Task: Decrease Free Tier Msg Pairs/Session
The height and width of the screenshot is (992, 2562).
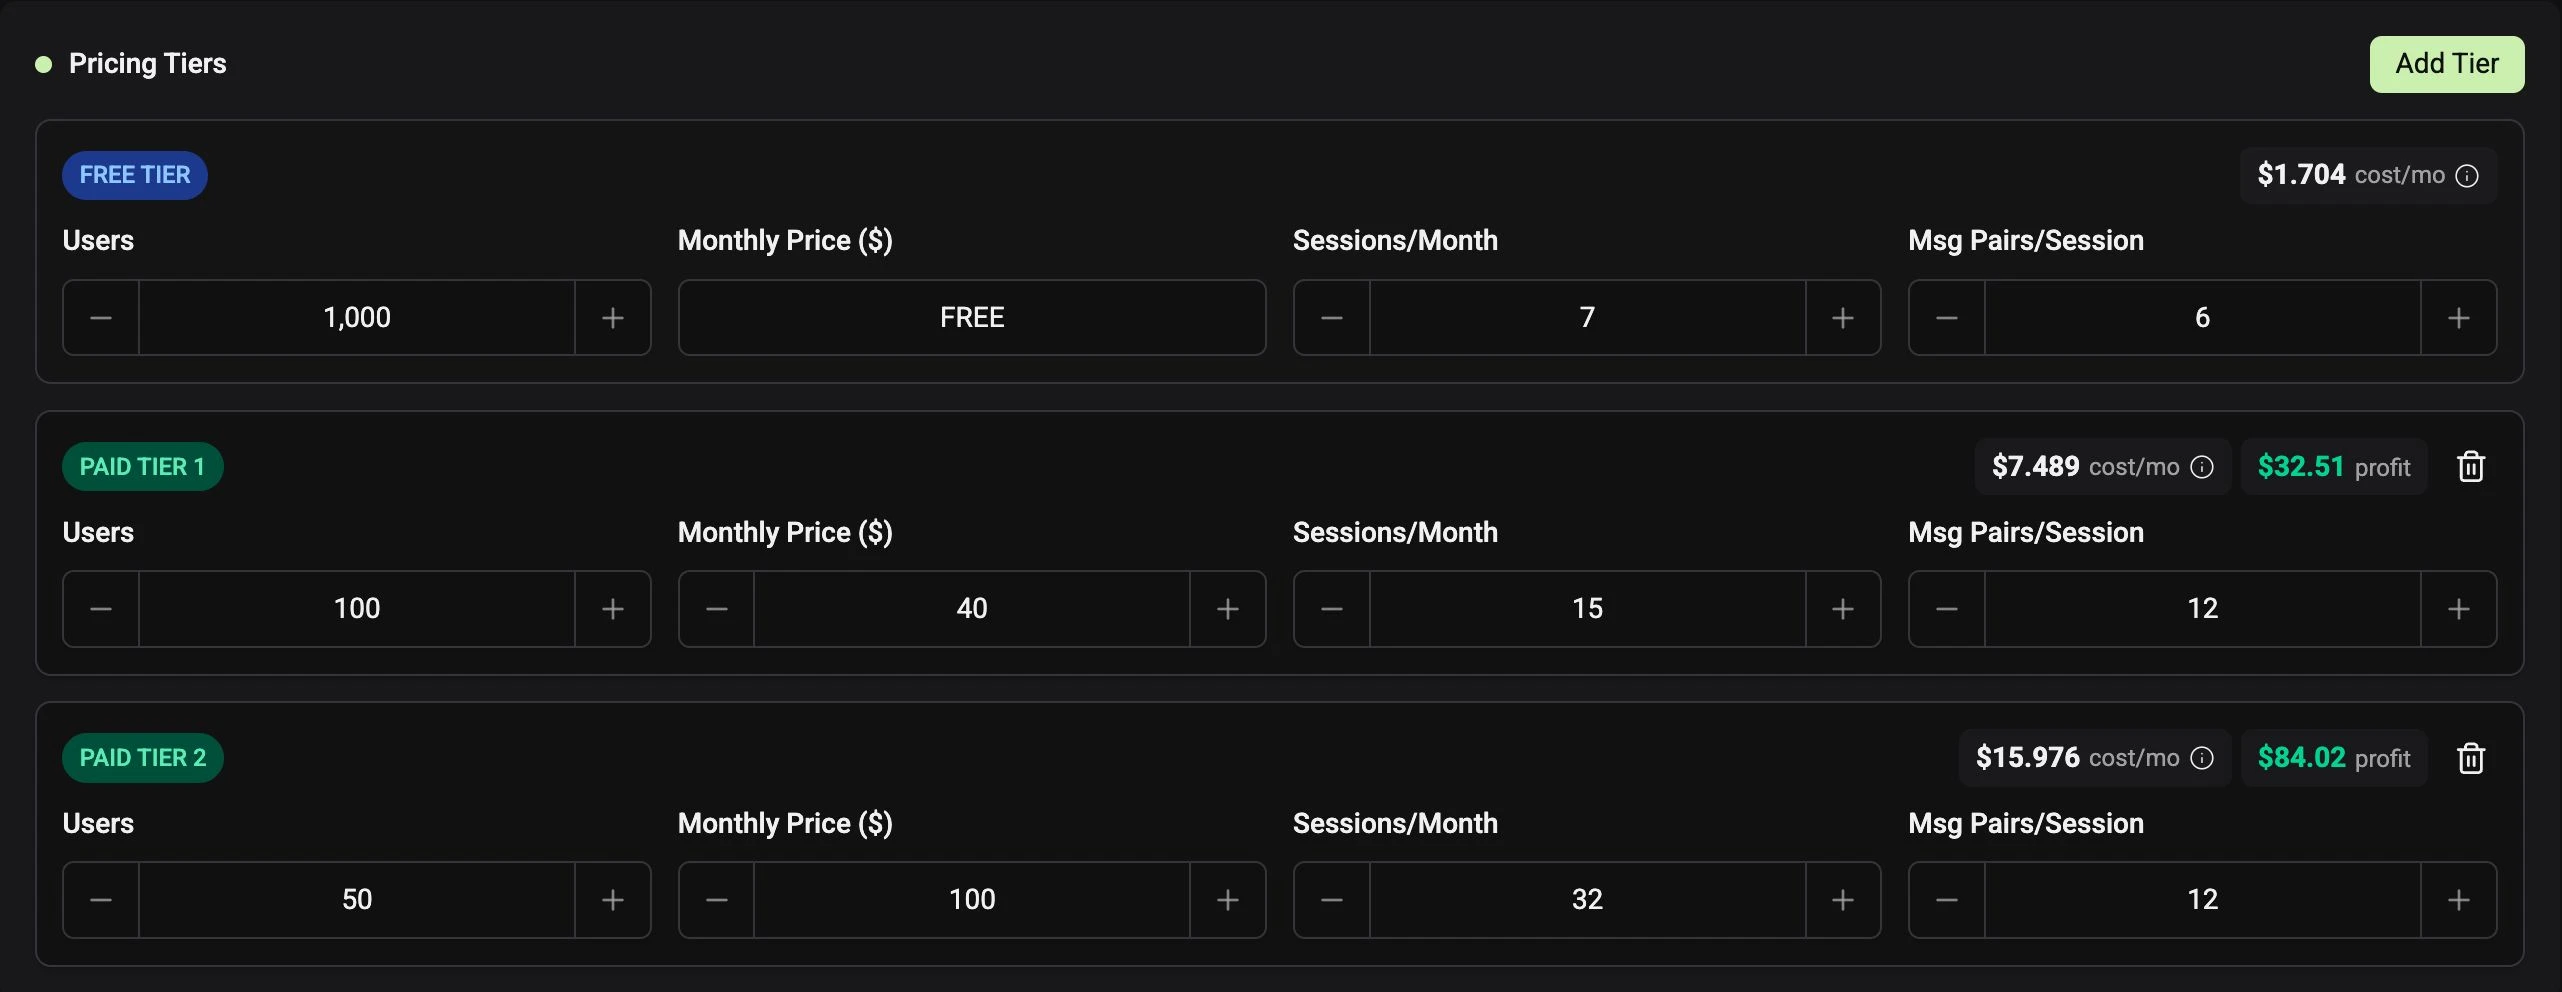Action: [1947, 318]
